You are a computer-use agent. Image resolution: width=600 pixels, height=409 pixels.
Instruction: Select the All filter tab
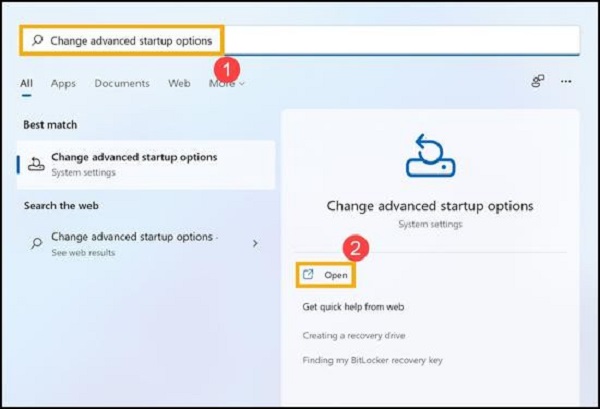coord(26,84)
